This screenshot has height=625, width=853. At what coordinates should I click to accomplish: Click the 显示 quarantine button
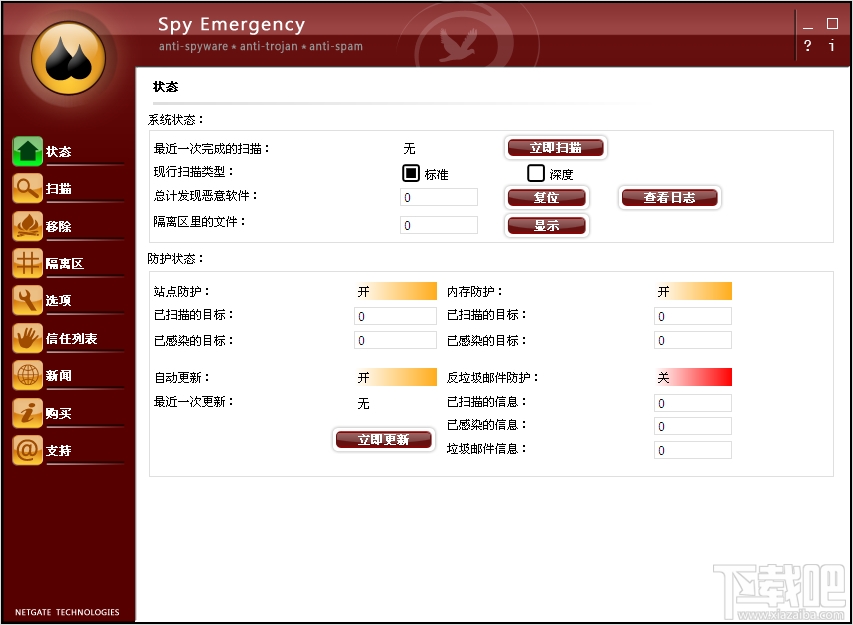point(547,225)
